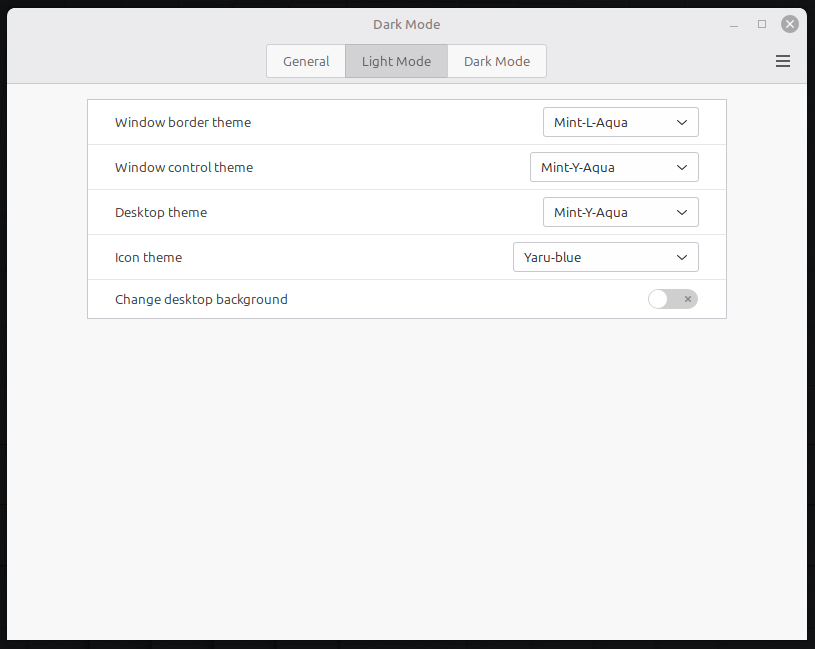Minimize the Dark Mode window
This screenshot has width=815, height=649.
click(734, 24)
